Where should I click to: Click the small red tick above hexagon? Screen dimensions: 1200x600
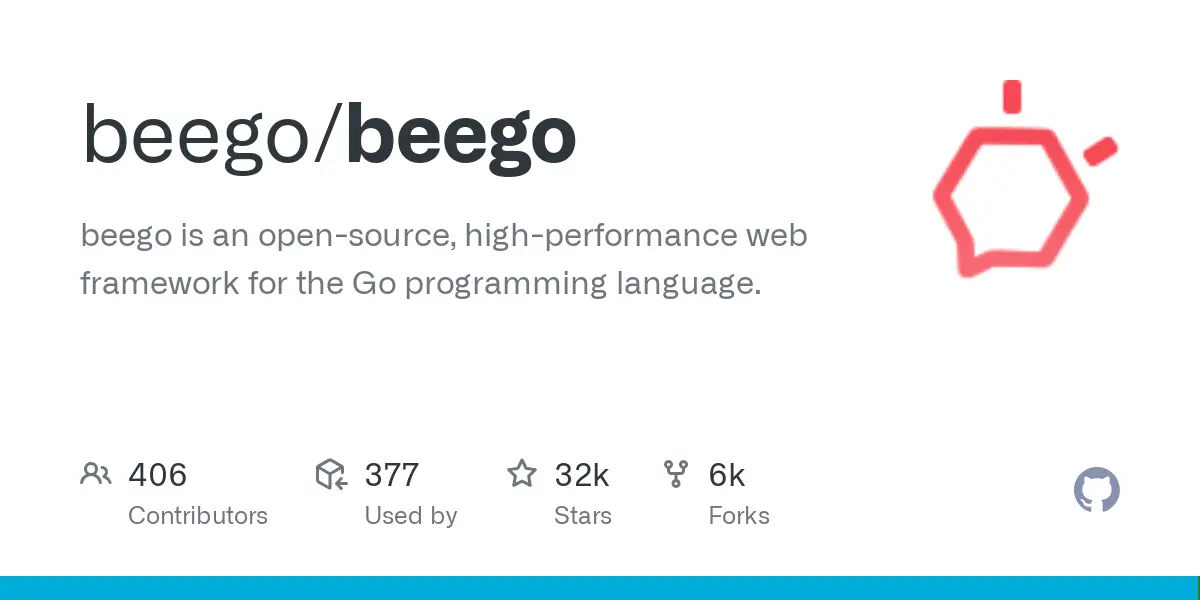1012,96
